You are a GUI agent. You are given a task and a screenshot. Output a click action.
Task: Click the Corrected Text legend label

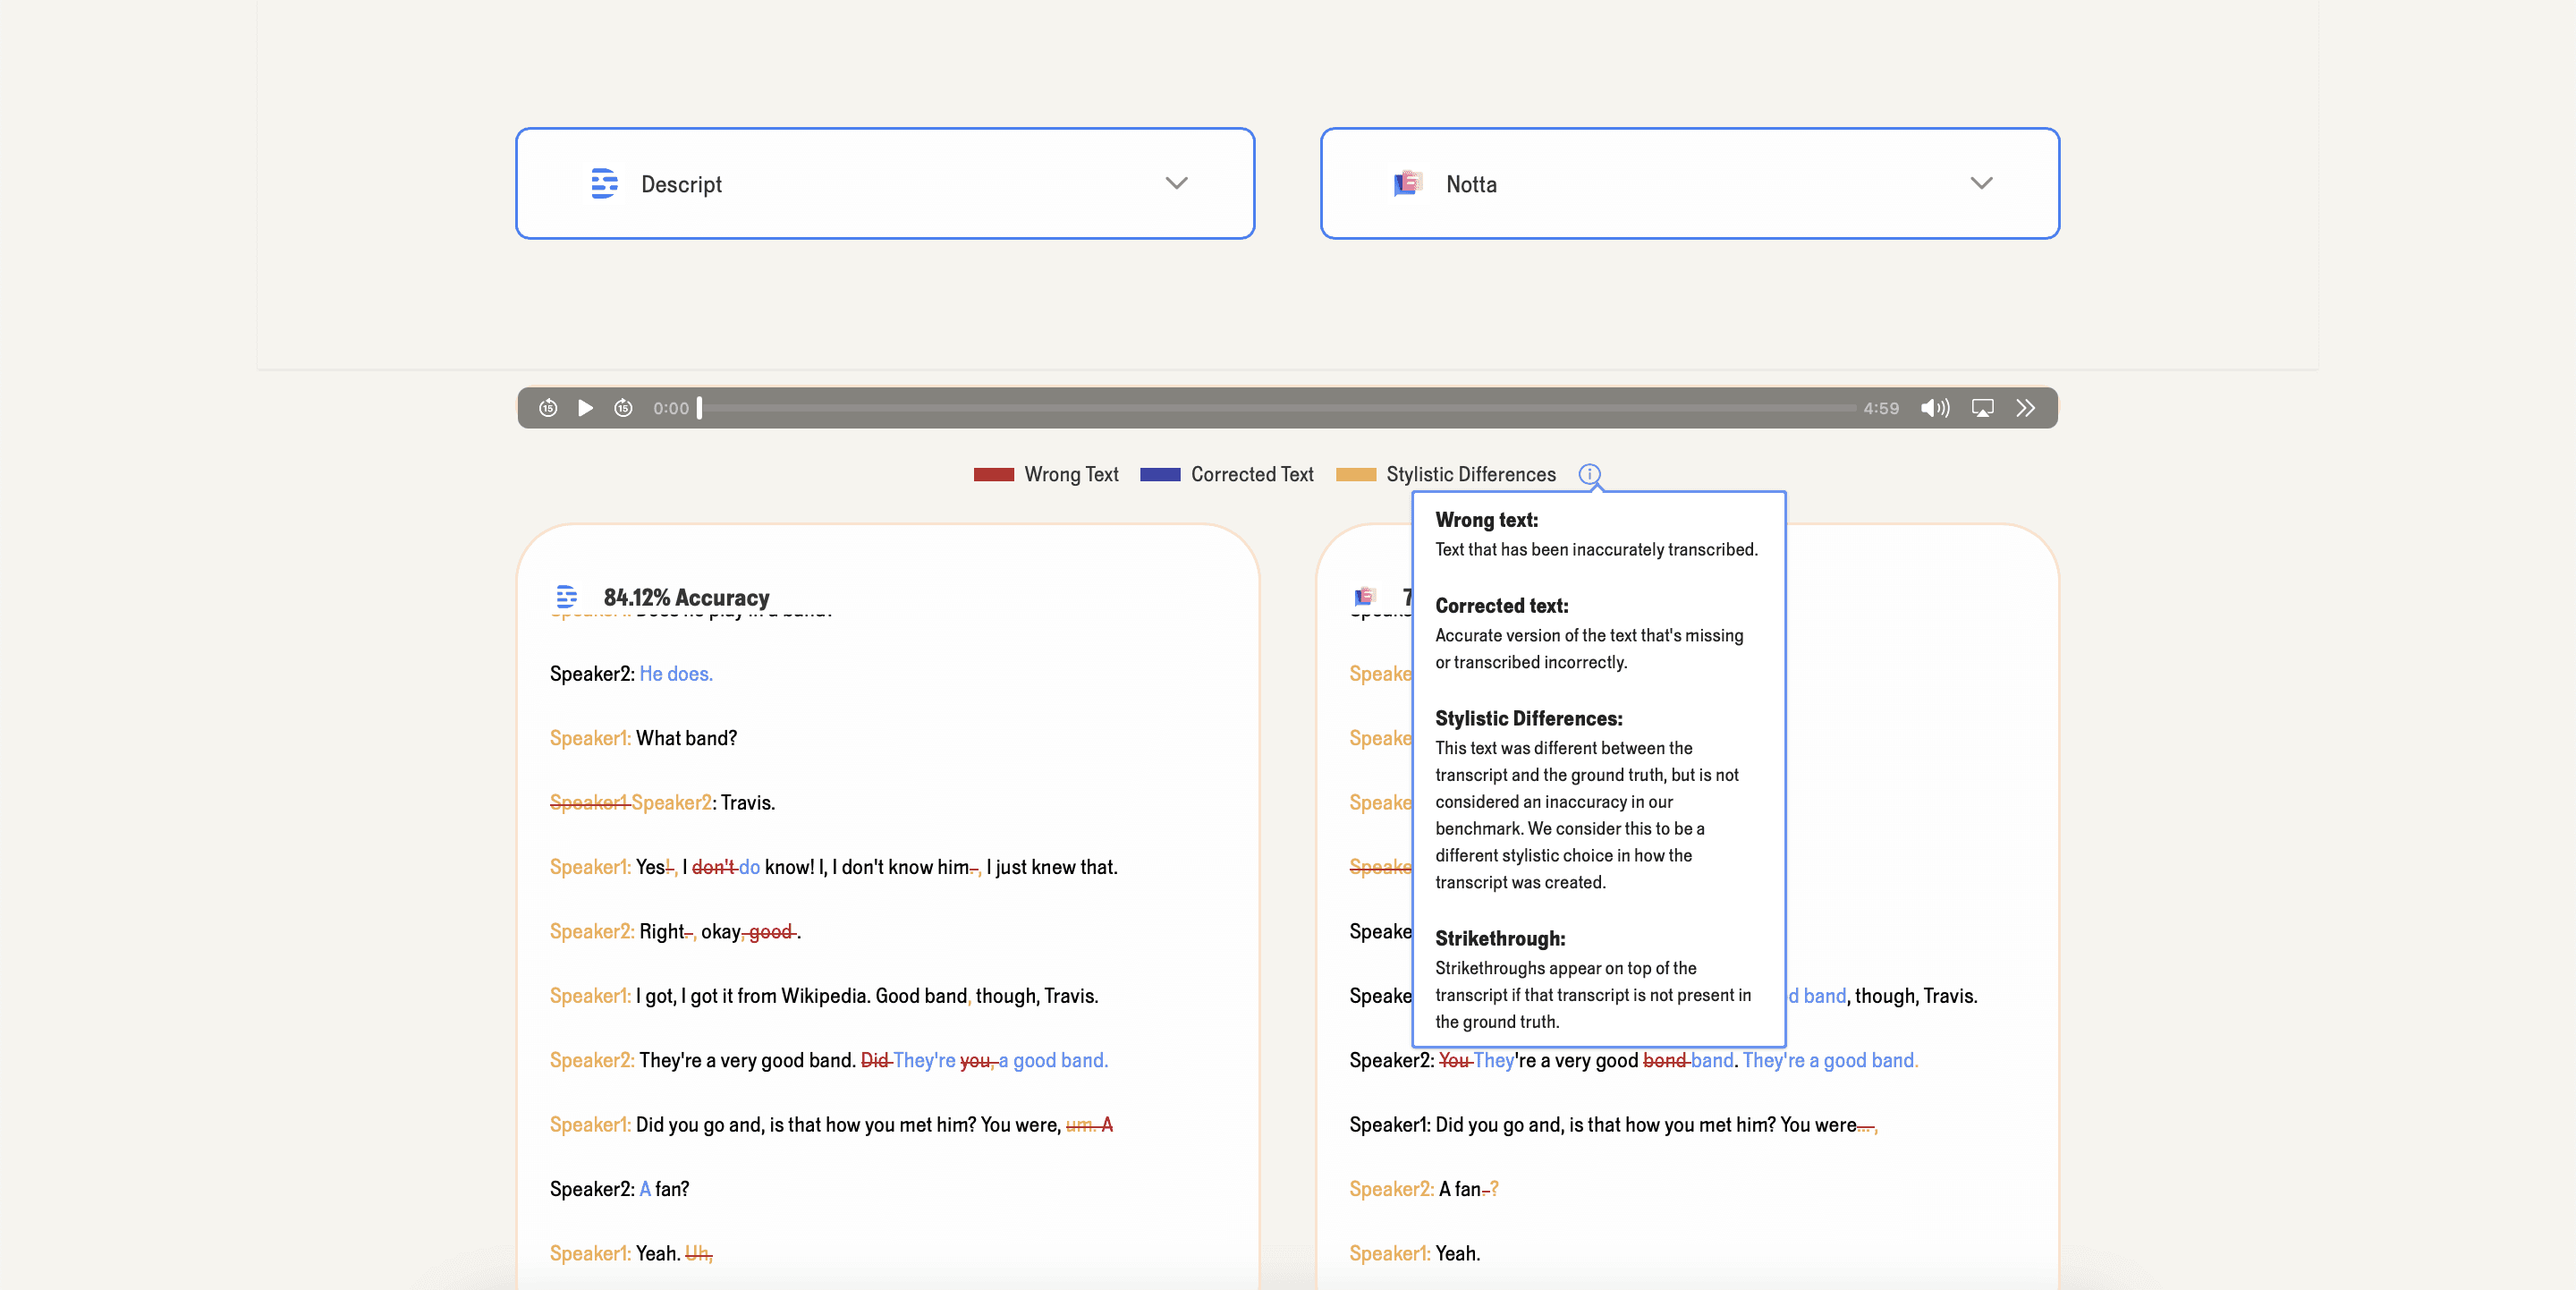(1252, 475)
